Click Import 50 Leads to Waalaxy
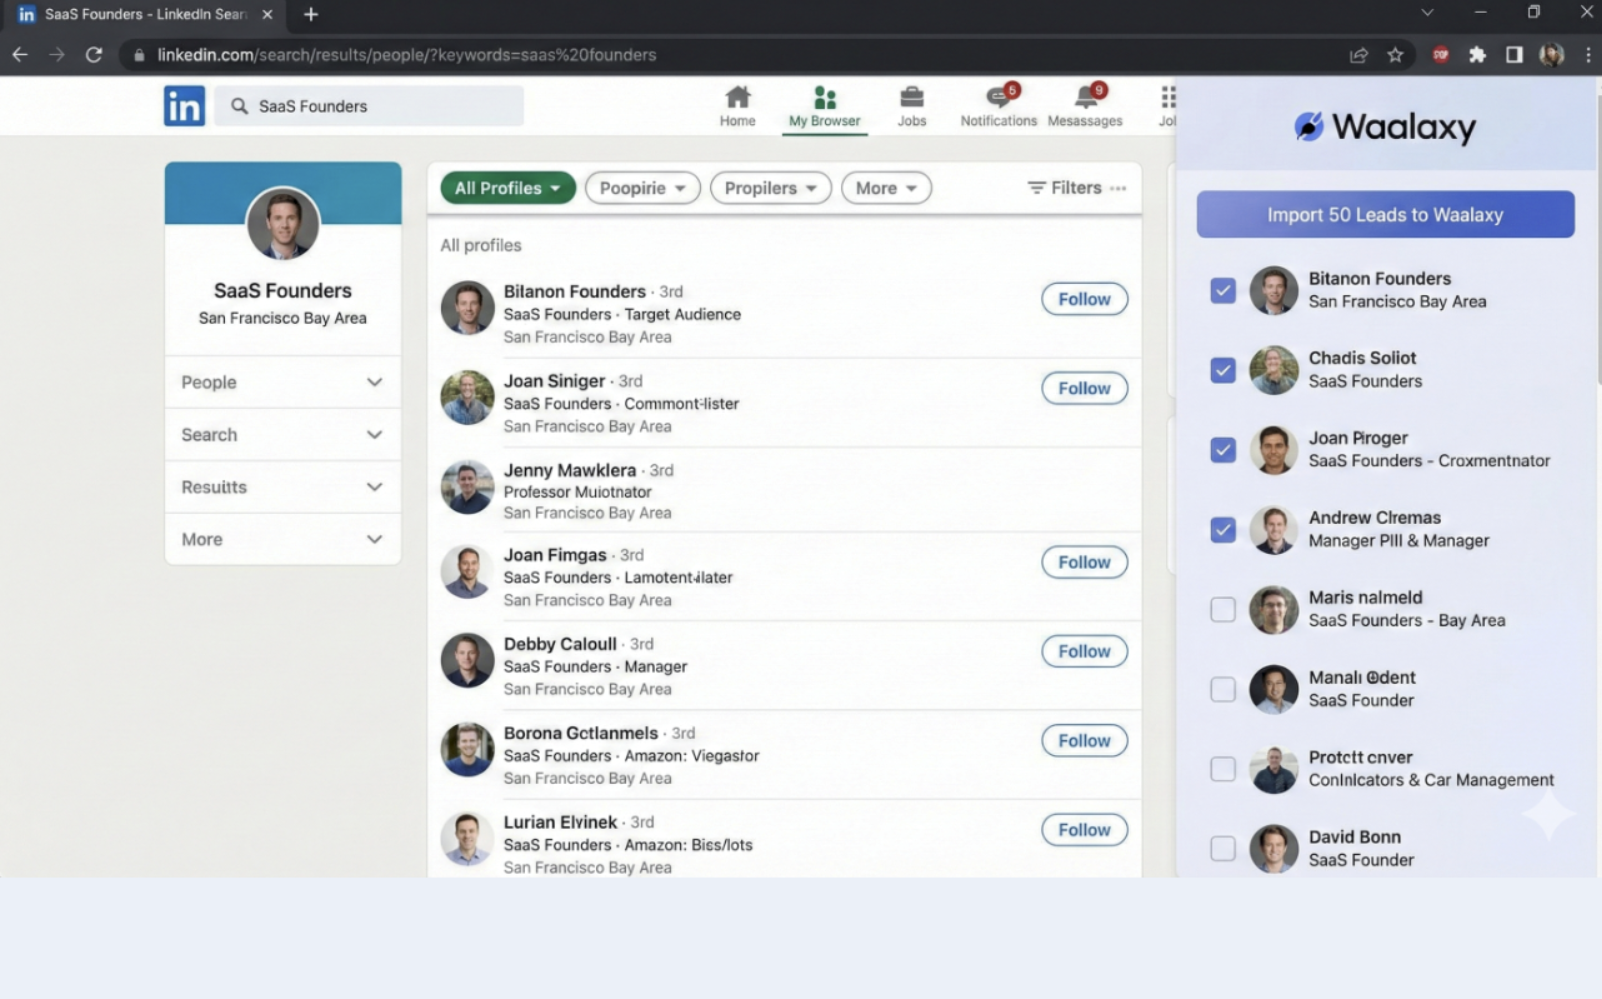This screenshot has width=1602, height=999. tap(1385, 214)
